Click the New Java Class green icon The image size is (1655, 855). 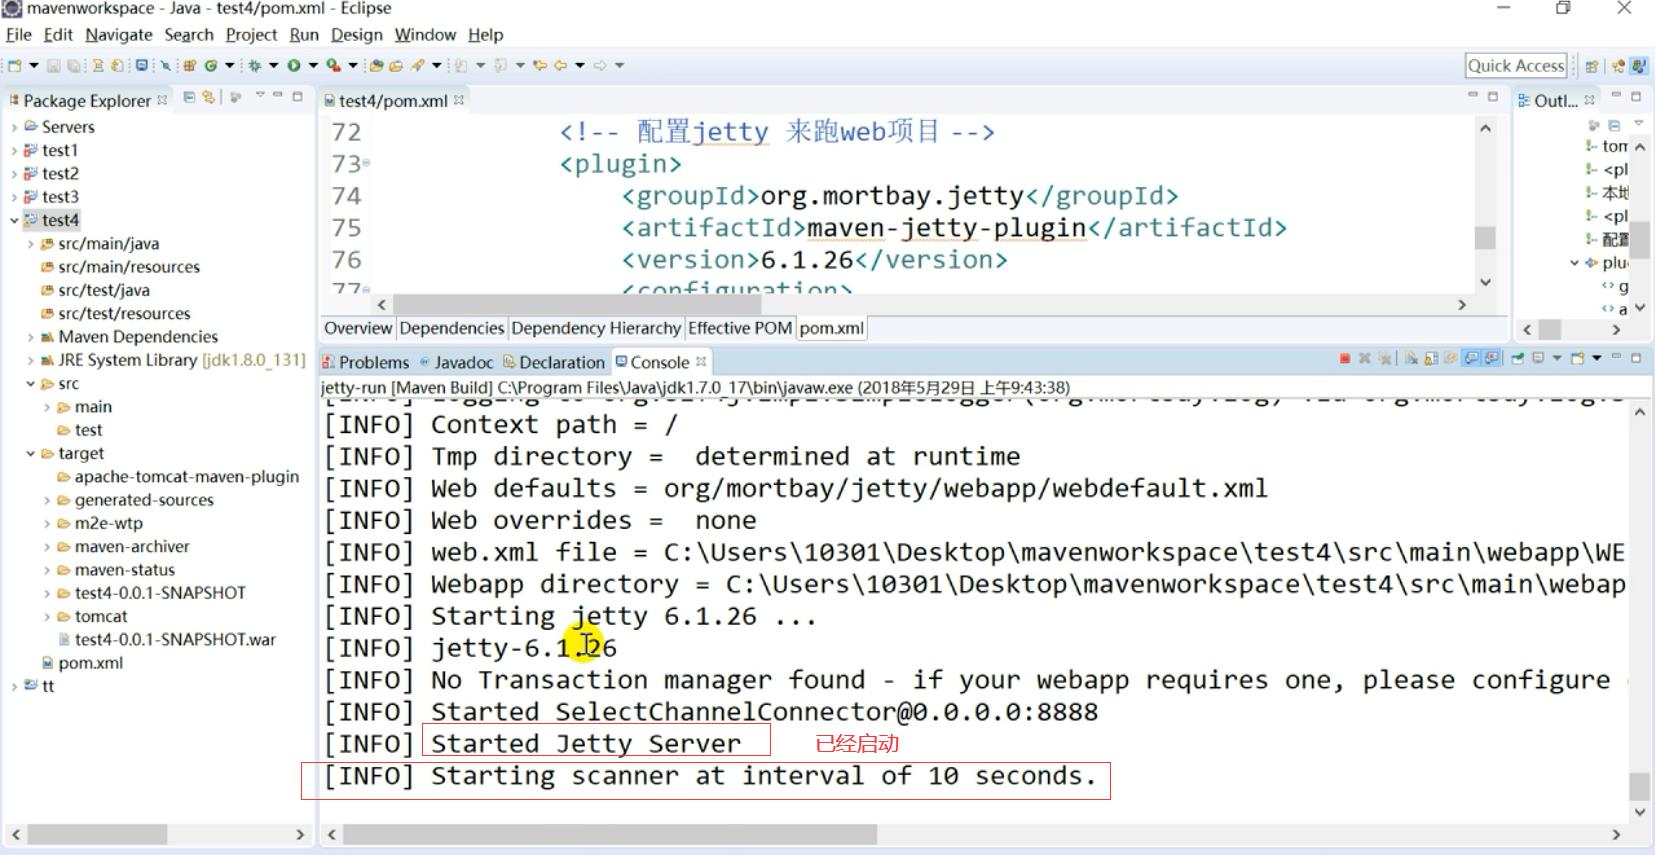[211, 66]
